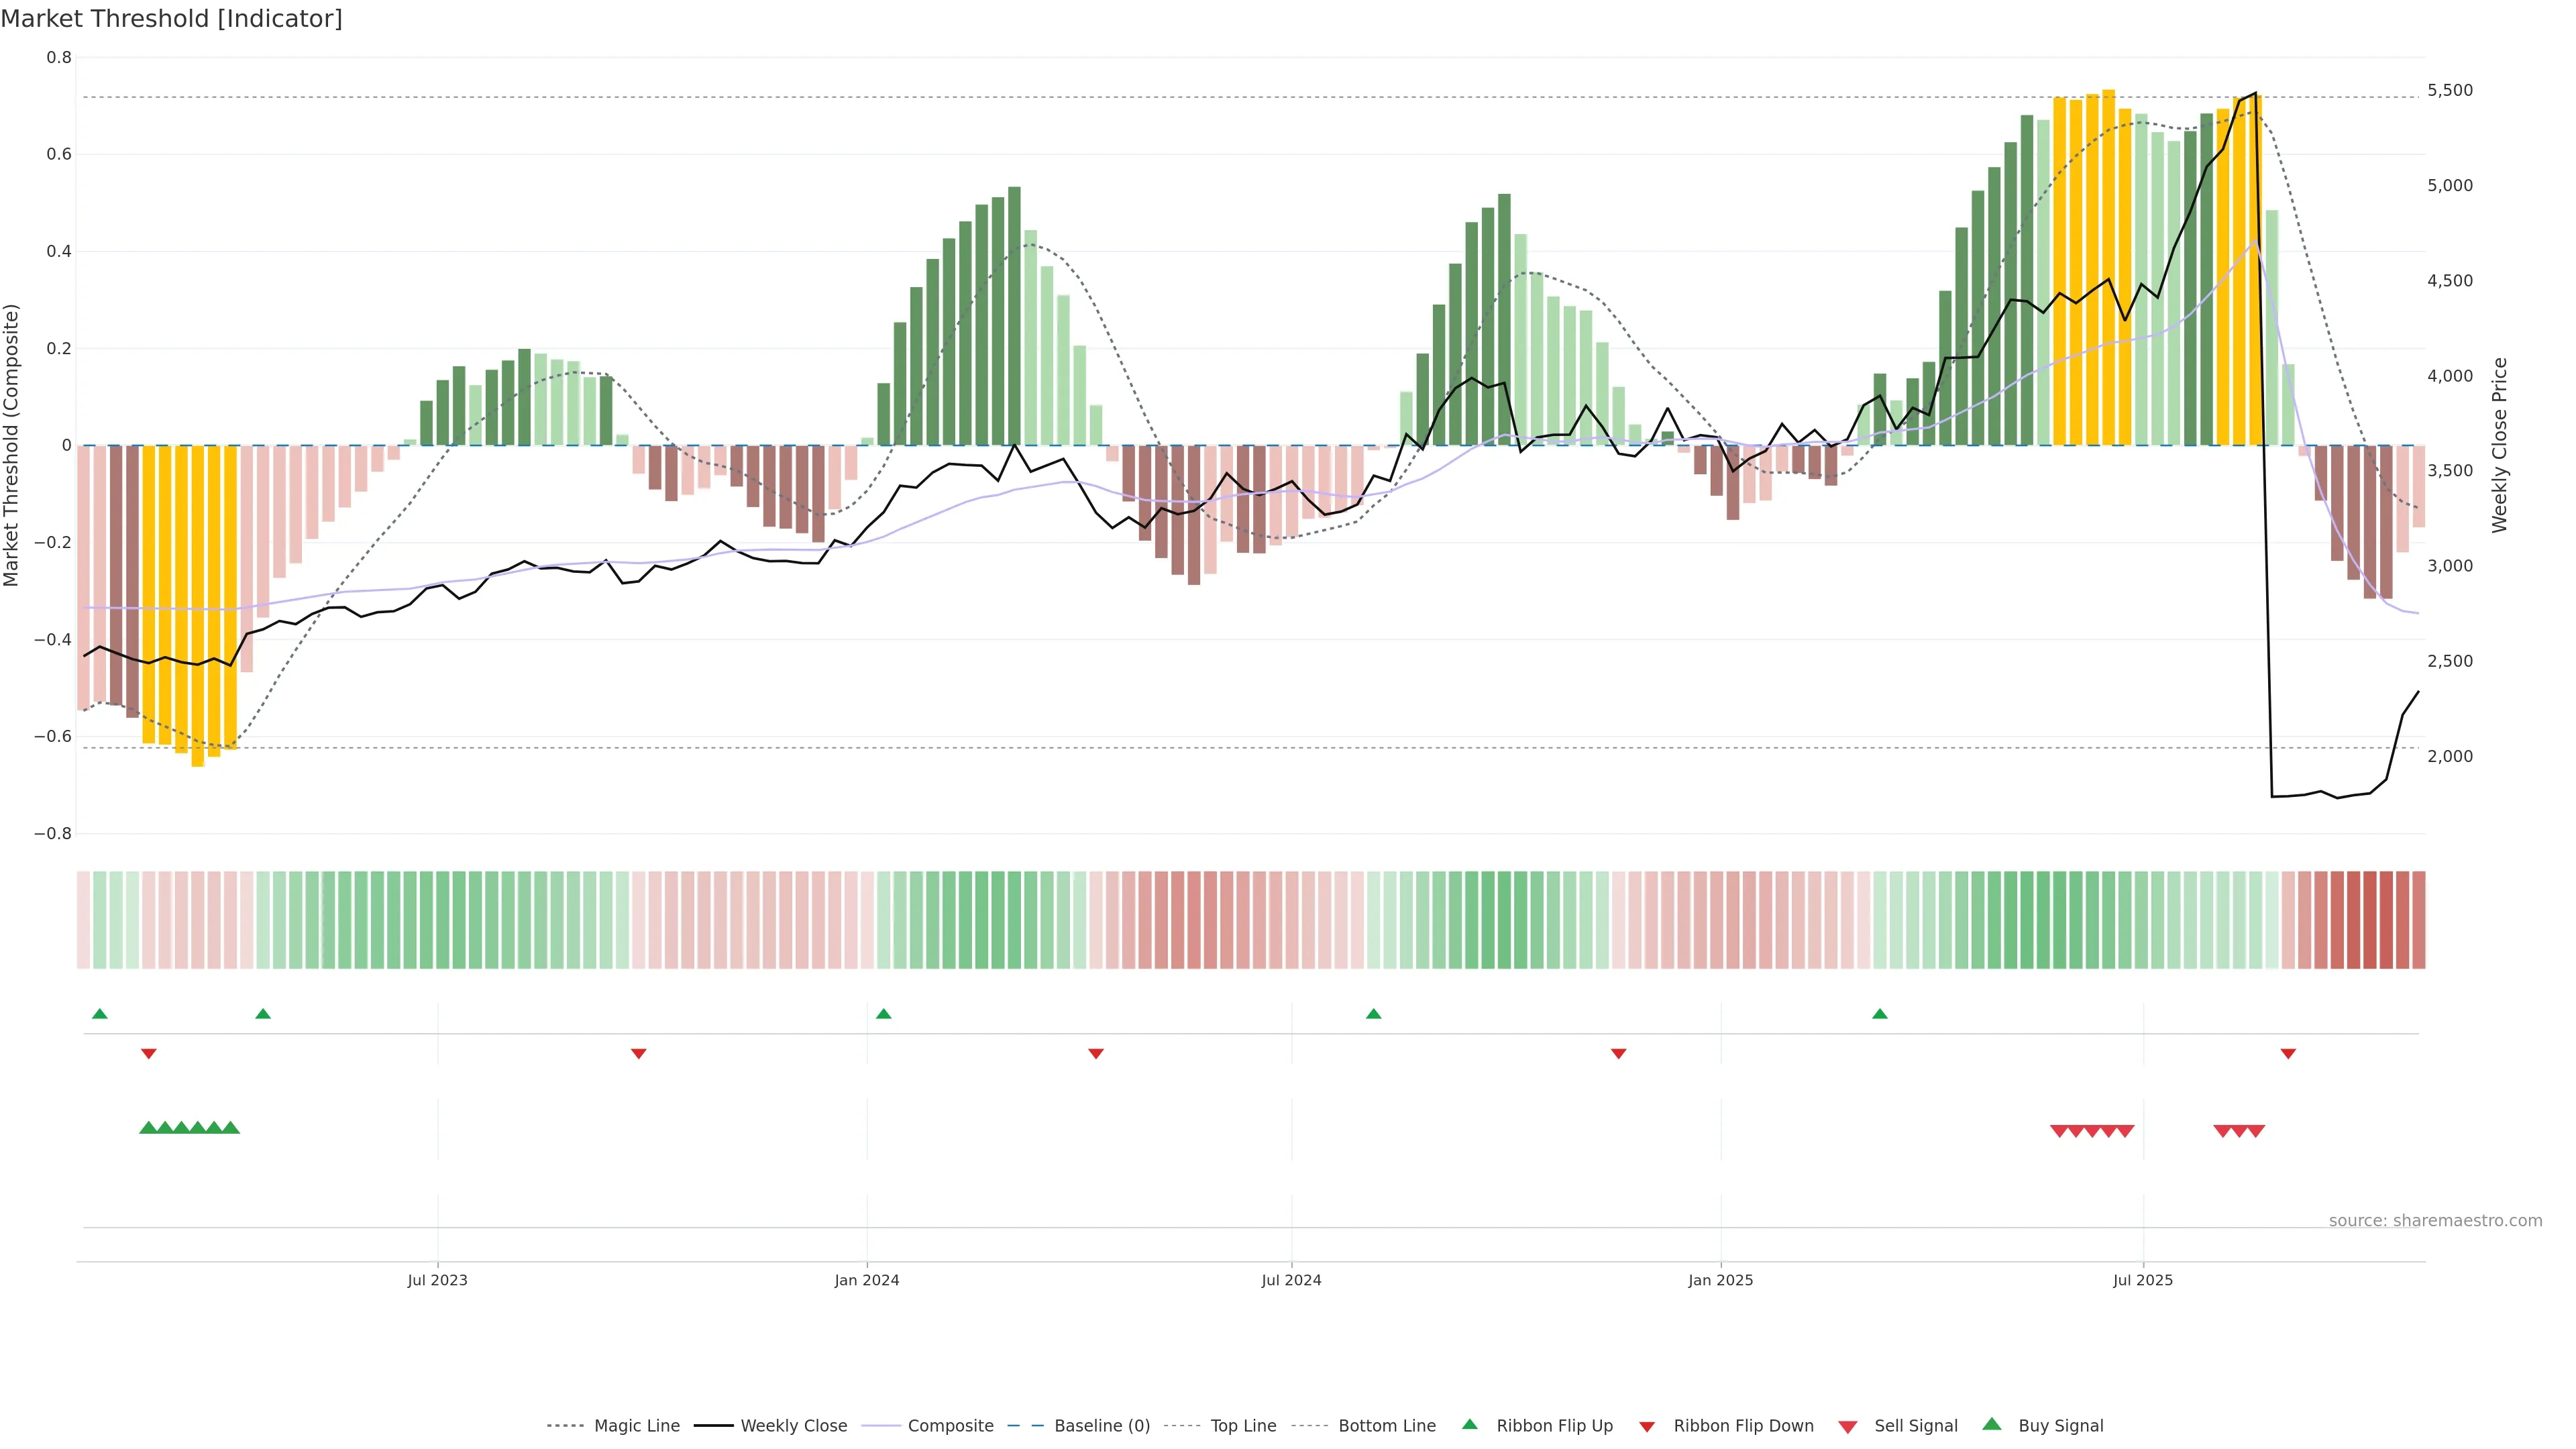Click the Buy Signal legend green triangle
Screen dimensions: 2576x1449
click(1992, 1424)
